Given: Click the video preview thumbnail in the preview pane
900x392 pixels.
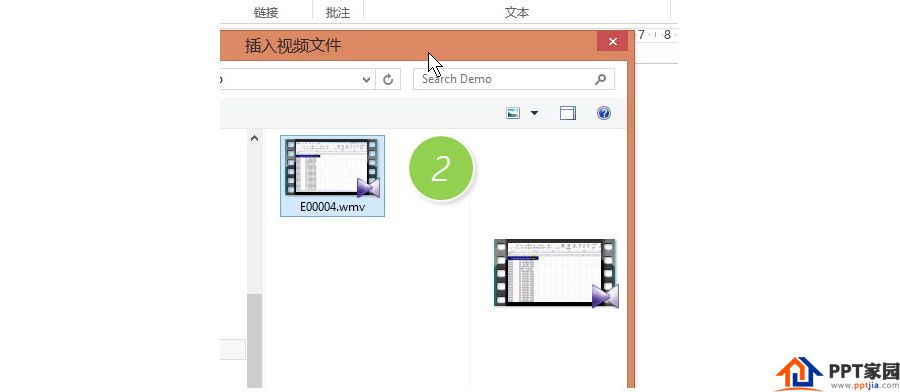Looking at the screenshot, I should coord(556,273).
